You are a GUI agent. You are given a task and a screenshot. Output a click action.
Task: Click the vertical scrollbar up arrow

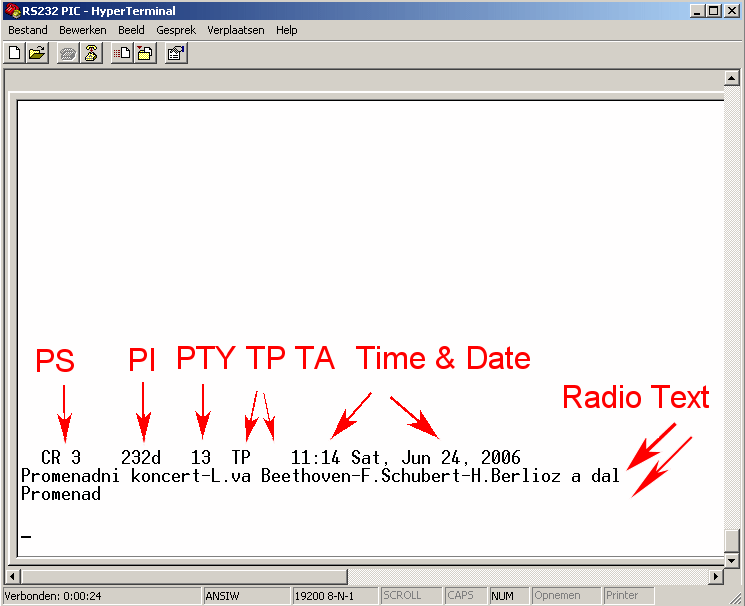732,79
